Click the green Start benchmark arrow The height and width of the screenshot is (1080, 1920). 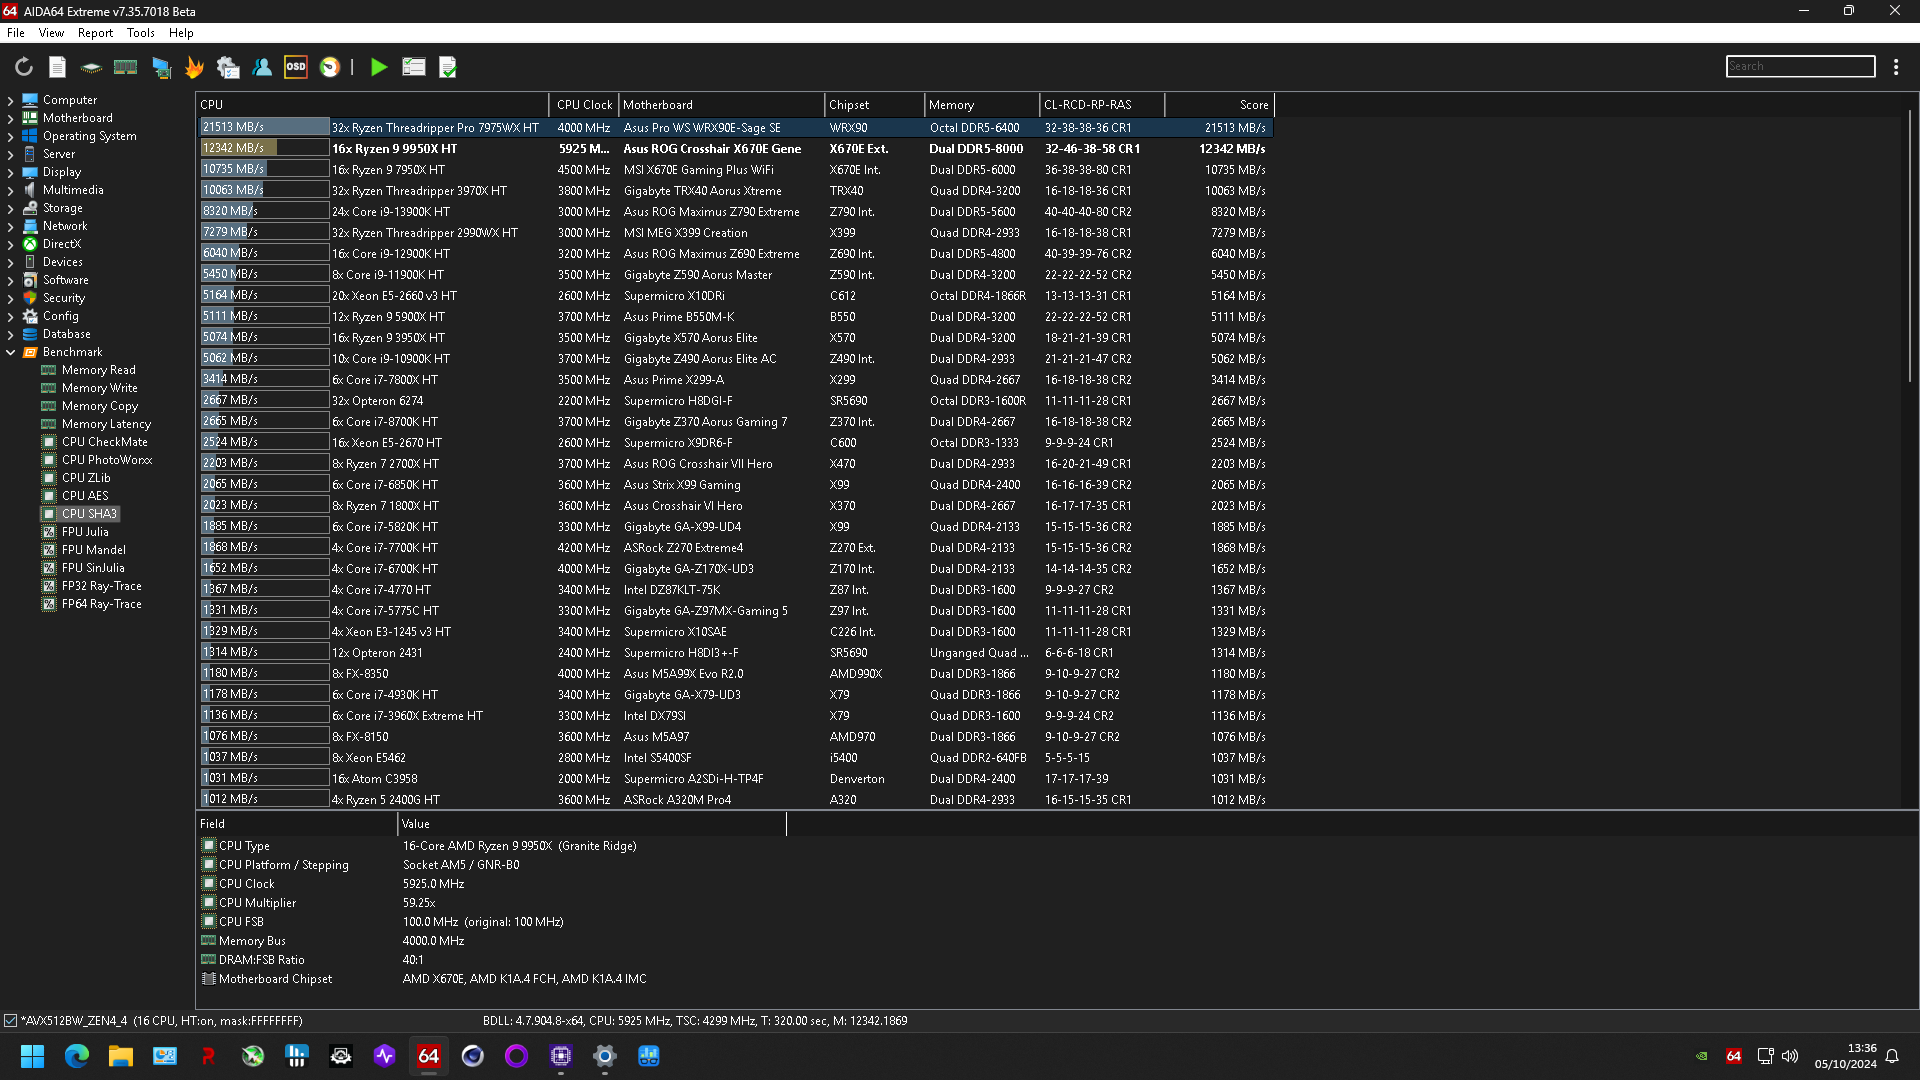(378, 67)
